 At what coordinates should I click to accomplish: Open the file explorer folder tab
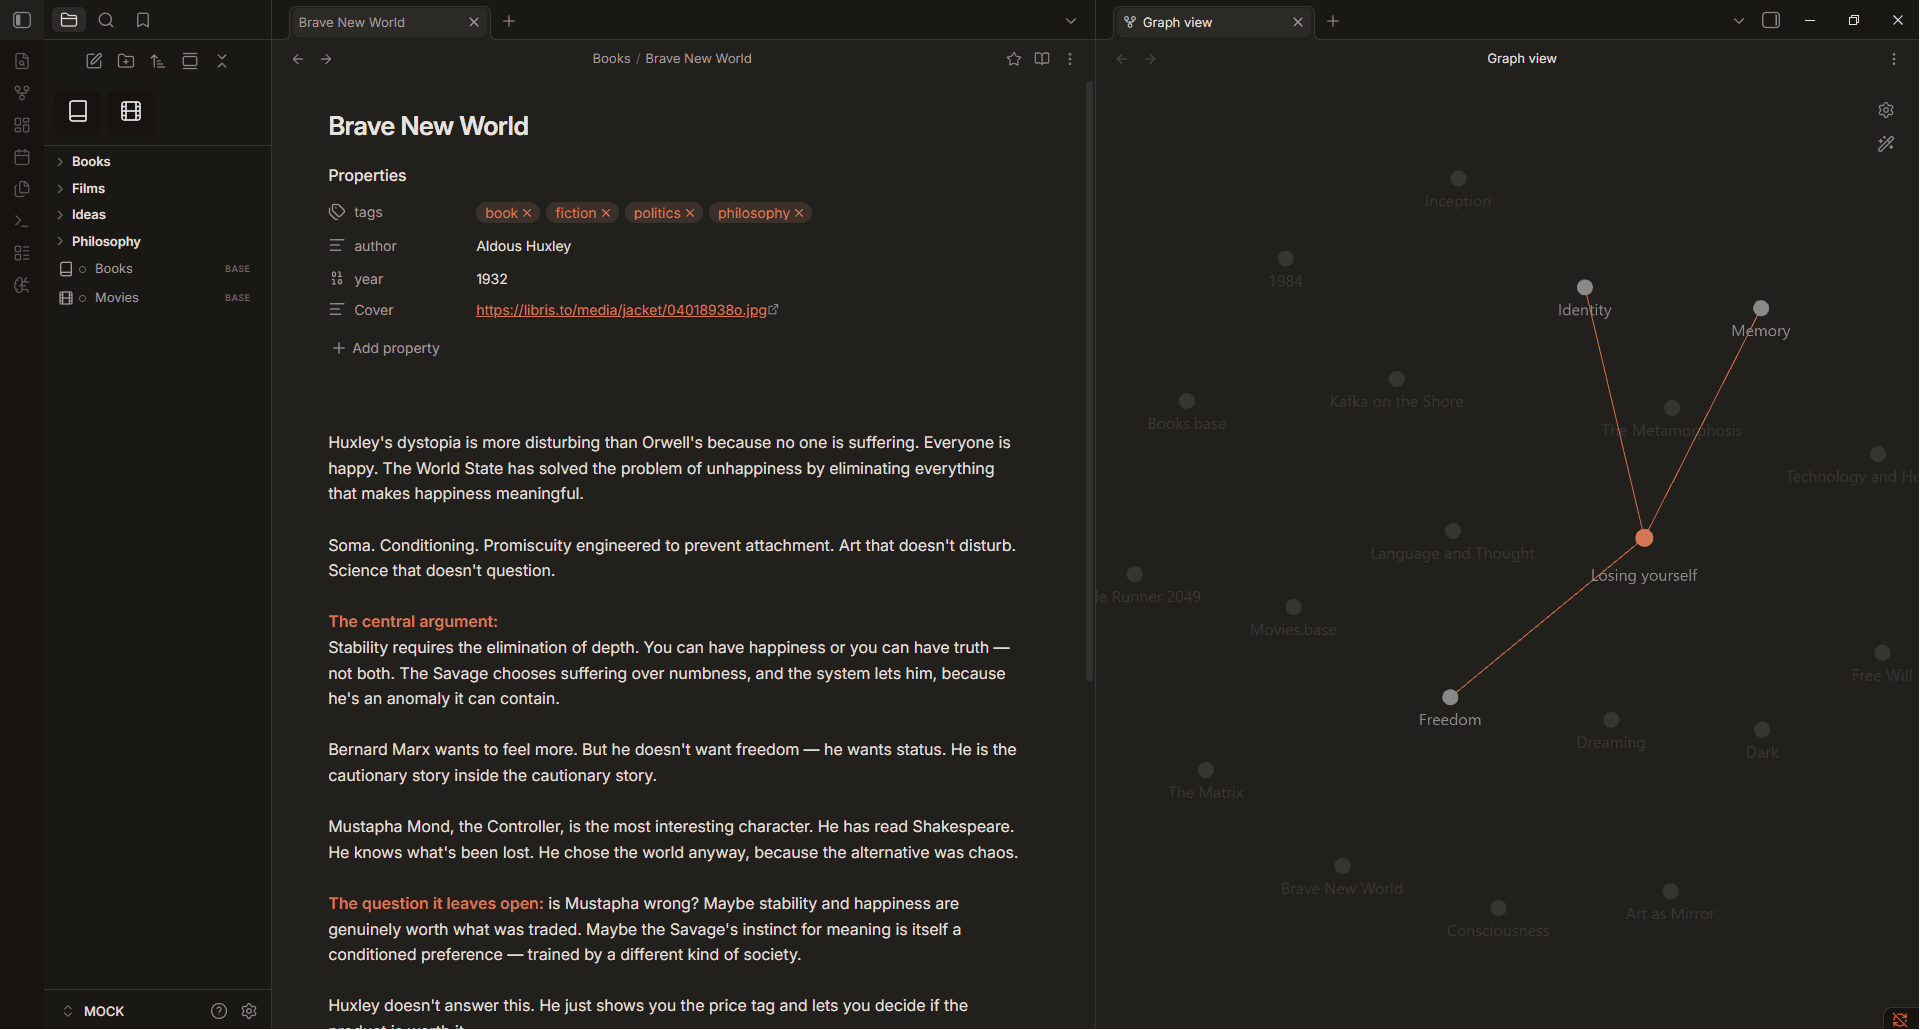click(69, 20)
